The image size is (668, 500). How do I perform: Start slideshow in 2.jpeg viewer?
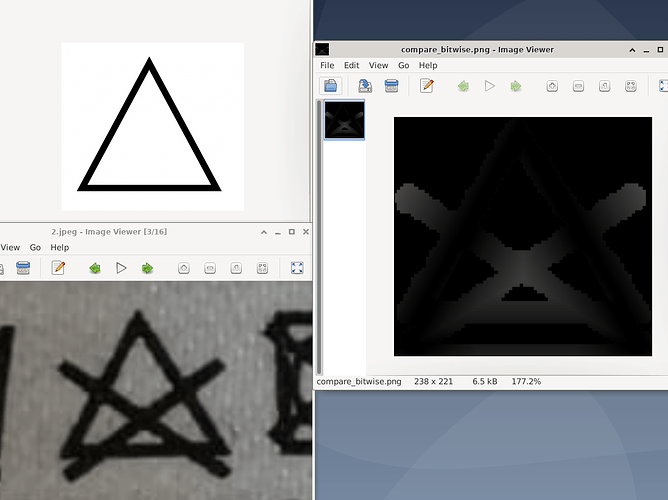(121, 268)
